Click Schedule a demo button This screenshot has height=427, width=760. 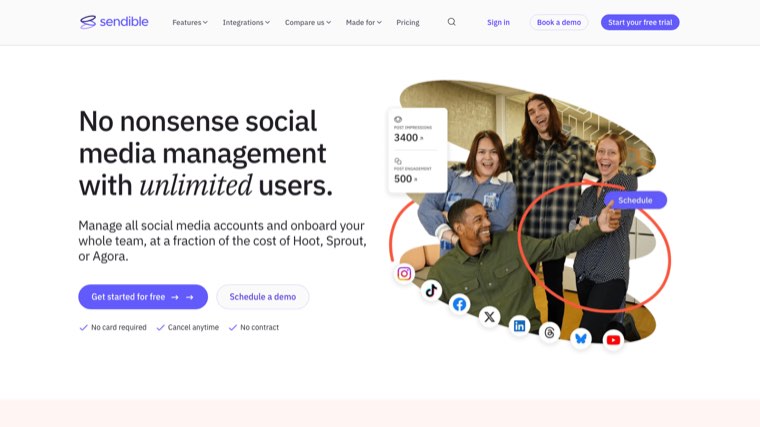(263, 297)
